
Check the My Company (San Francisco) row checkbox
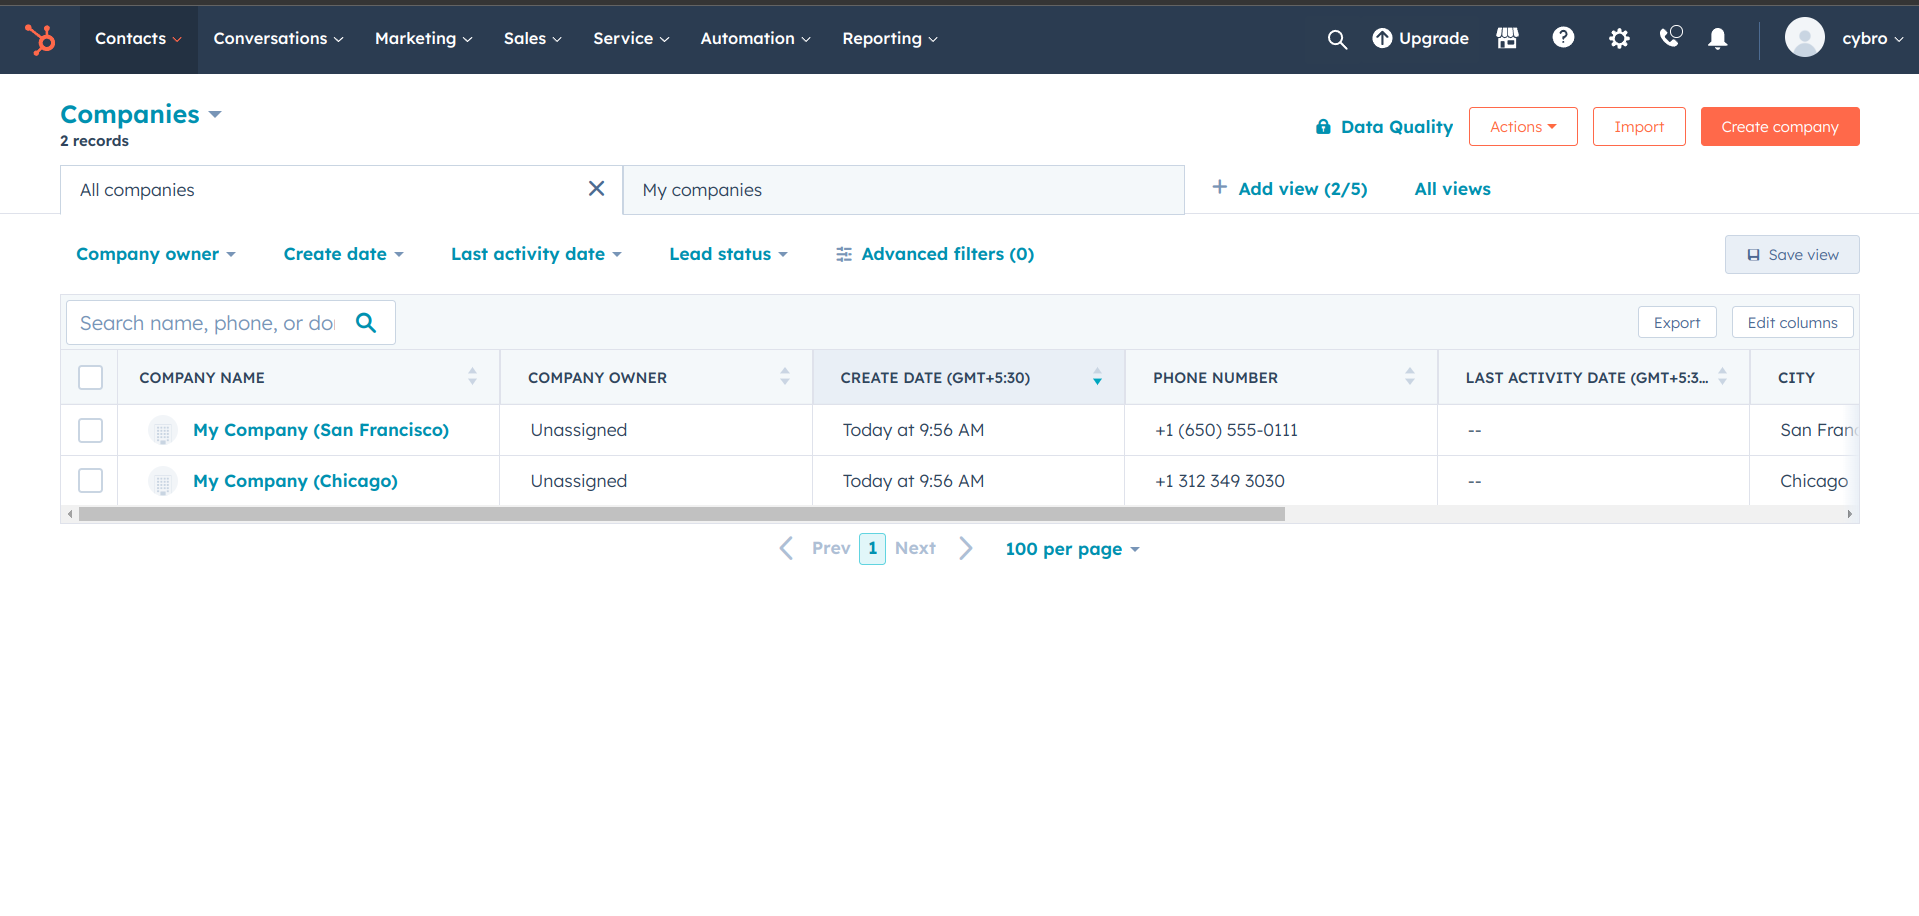coord(91,430)
